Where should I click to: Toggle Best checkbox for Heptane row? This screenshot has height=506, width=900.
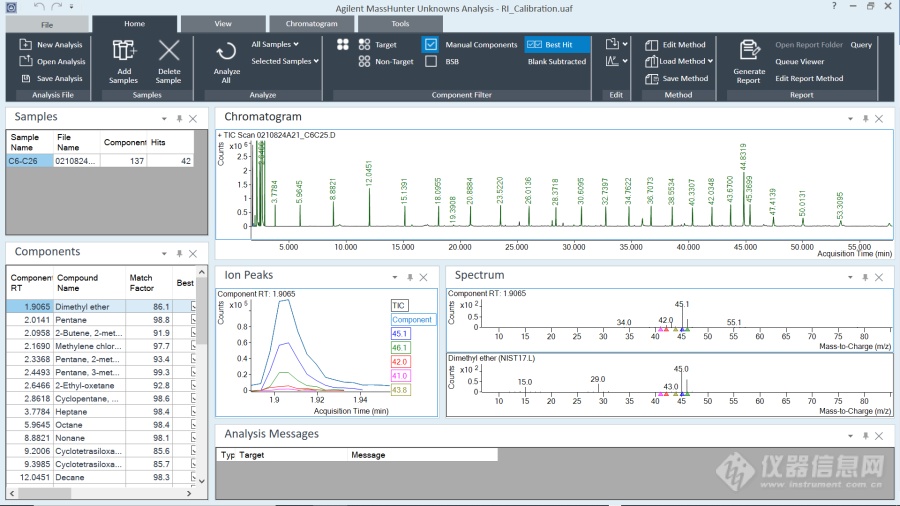[193, 411]
